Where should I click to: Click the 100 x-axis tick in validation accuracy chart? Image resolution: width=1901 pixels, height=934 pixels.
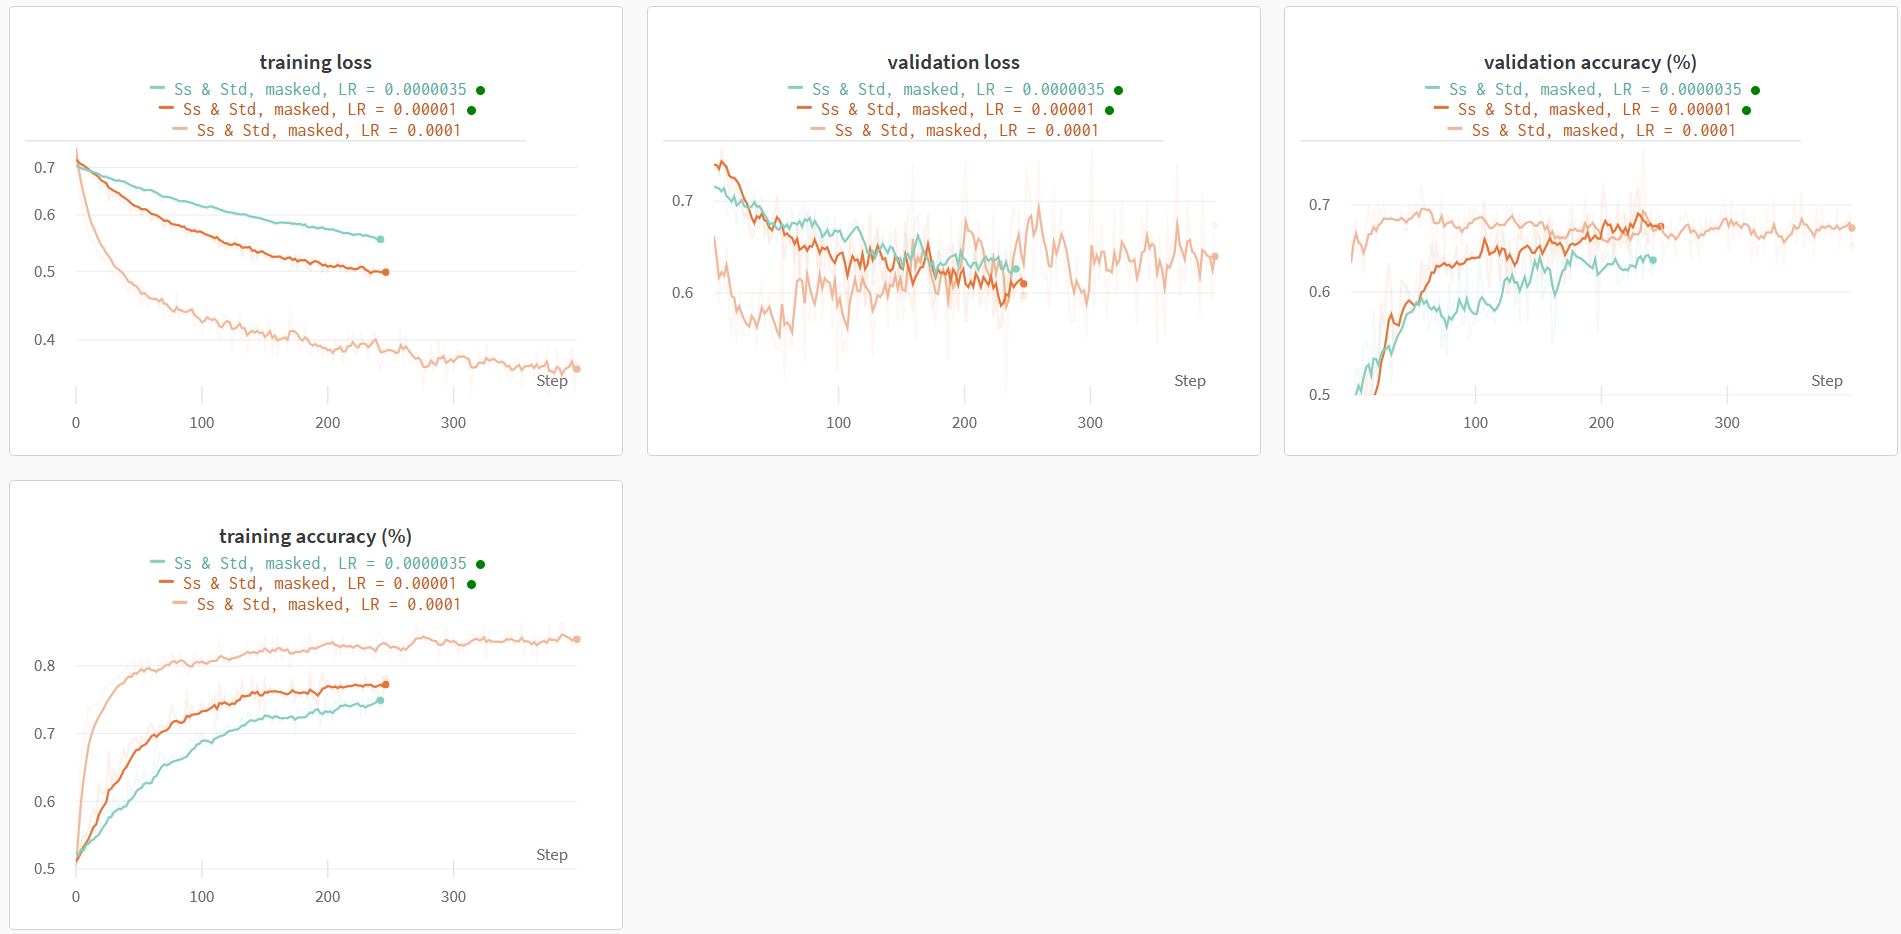pyautogui.click(x=1476, y=423)
